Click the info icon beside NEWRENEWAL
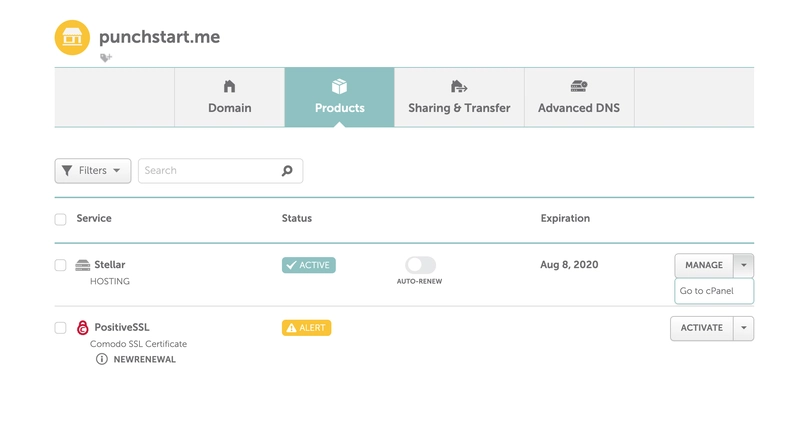This screenshot has height=442, width=800. [102, 359]
